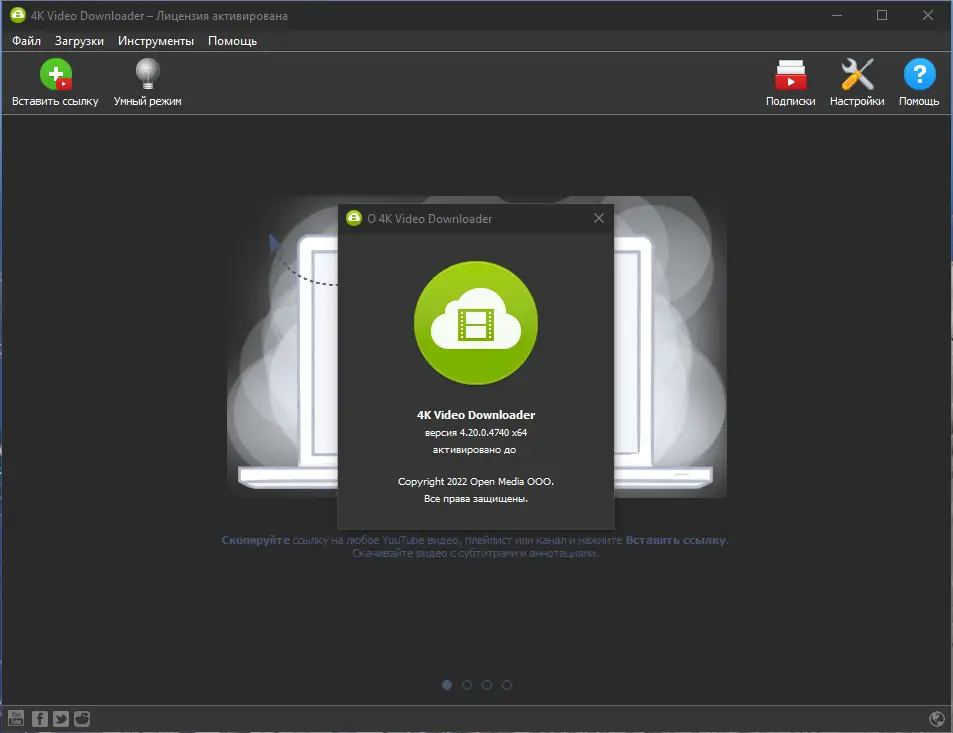Open Настройки settings

[856, 82]
